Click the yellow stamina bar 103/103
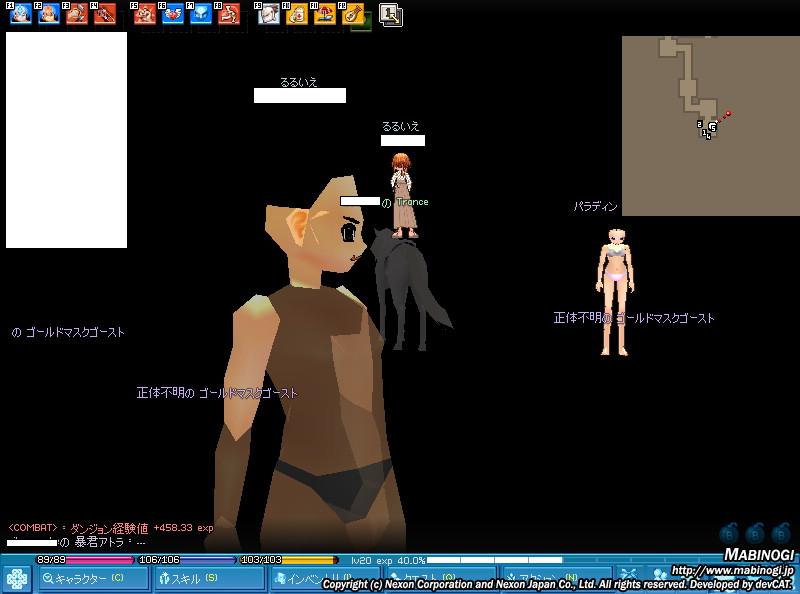 pyautogui.click(x=289, y=560)
